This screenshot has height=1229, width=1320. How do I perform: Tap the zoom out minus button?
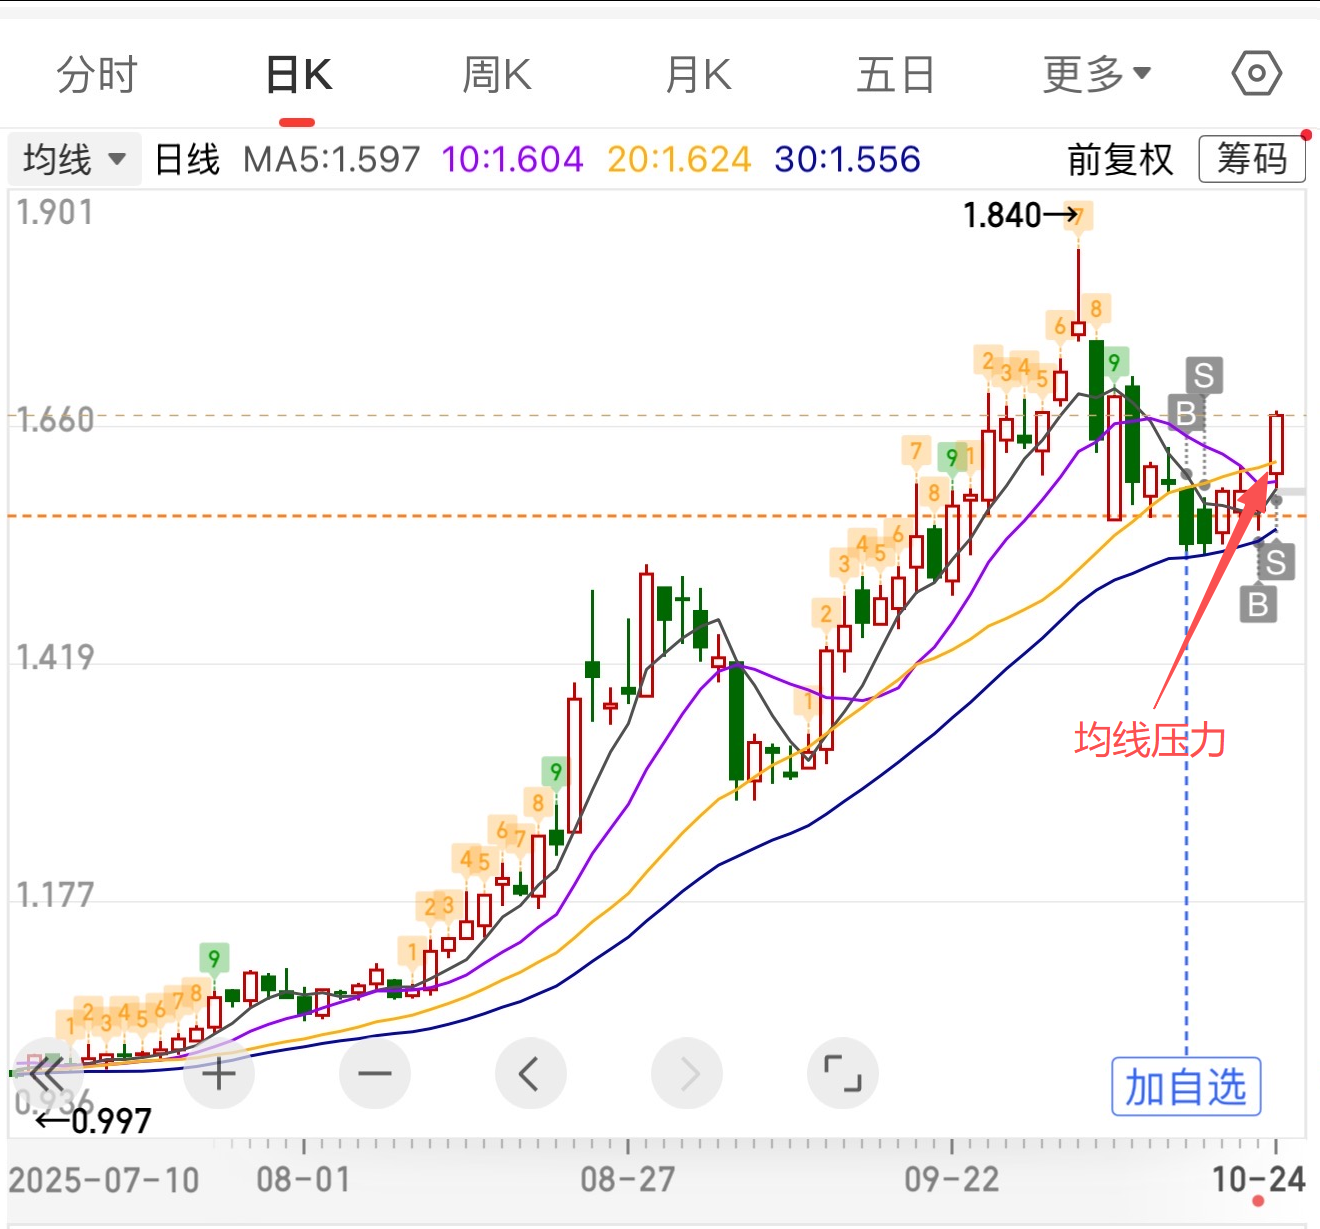pyautogui.click(x=375, y=1074)
